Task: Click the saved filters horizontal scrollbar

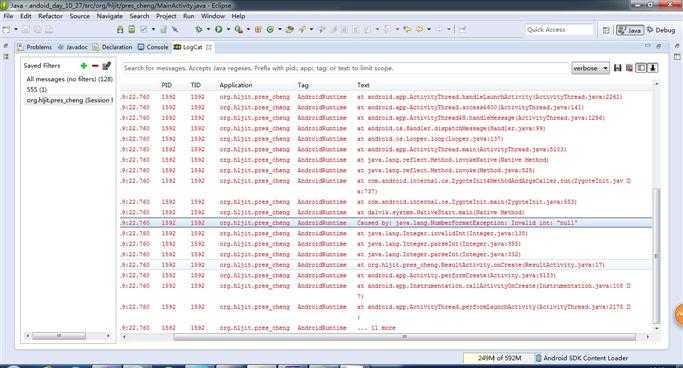Action: [x=59, y=336]
